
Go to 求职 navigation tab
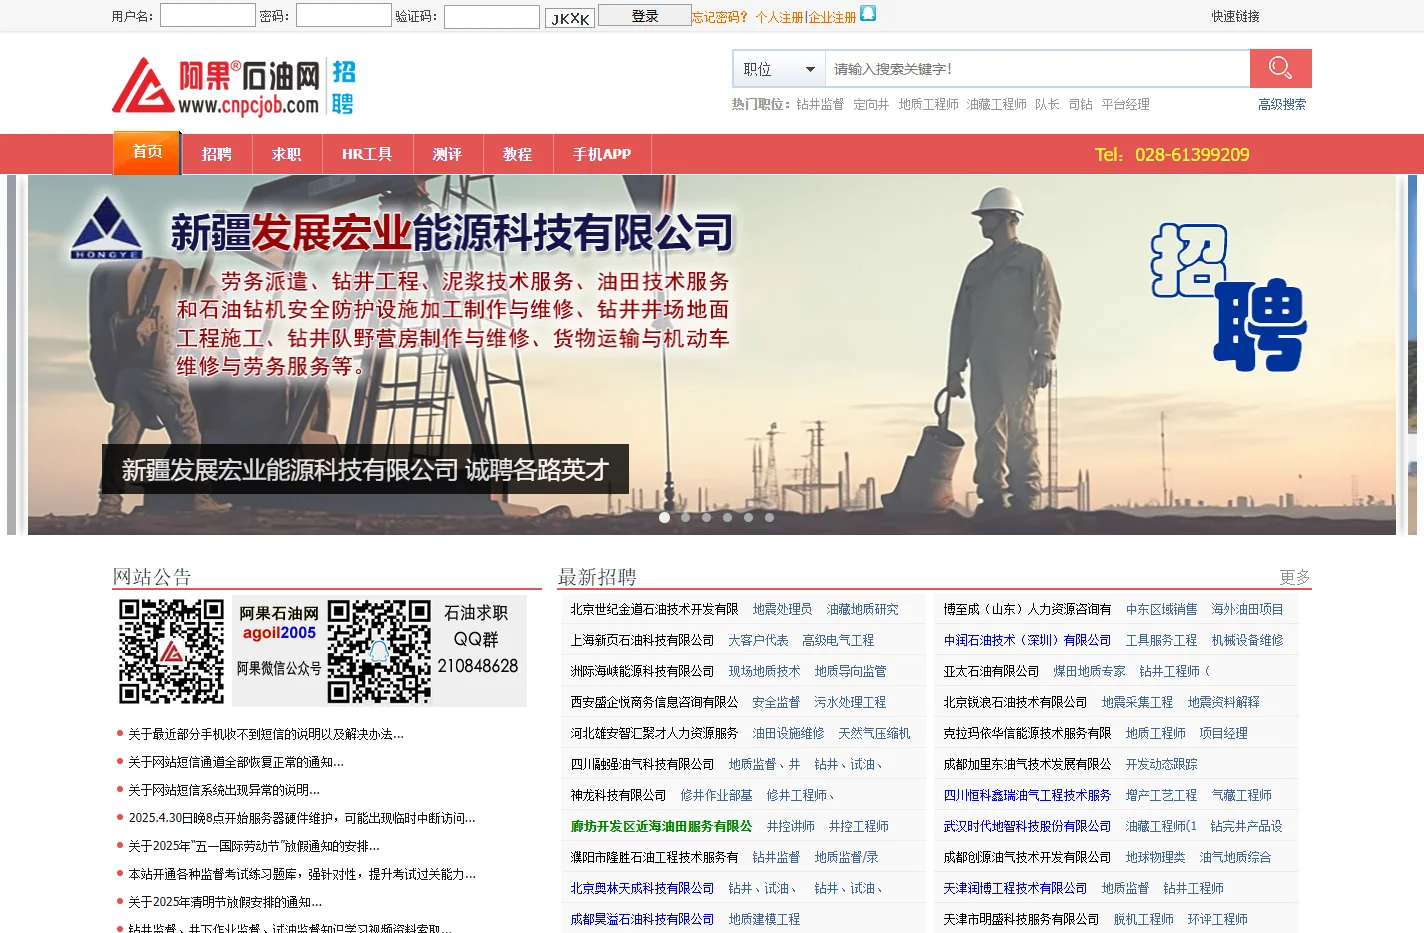[286, 154]
